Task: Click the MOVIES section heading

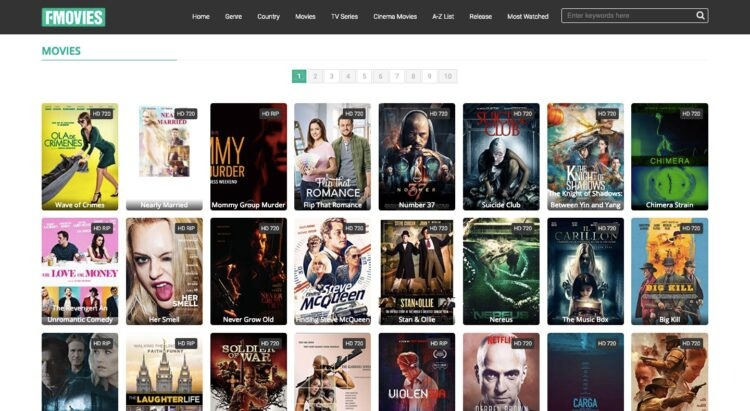Action: pos(61,51)
